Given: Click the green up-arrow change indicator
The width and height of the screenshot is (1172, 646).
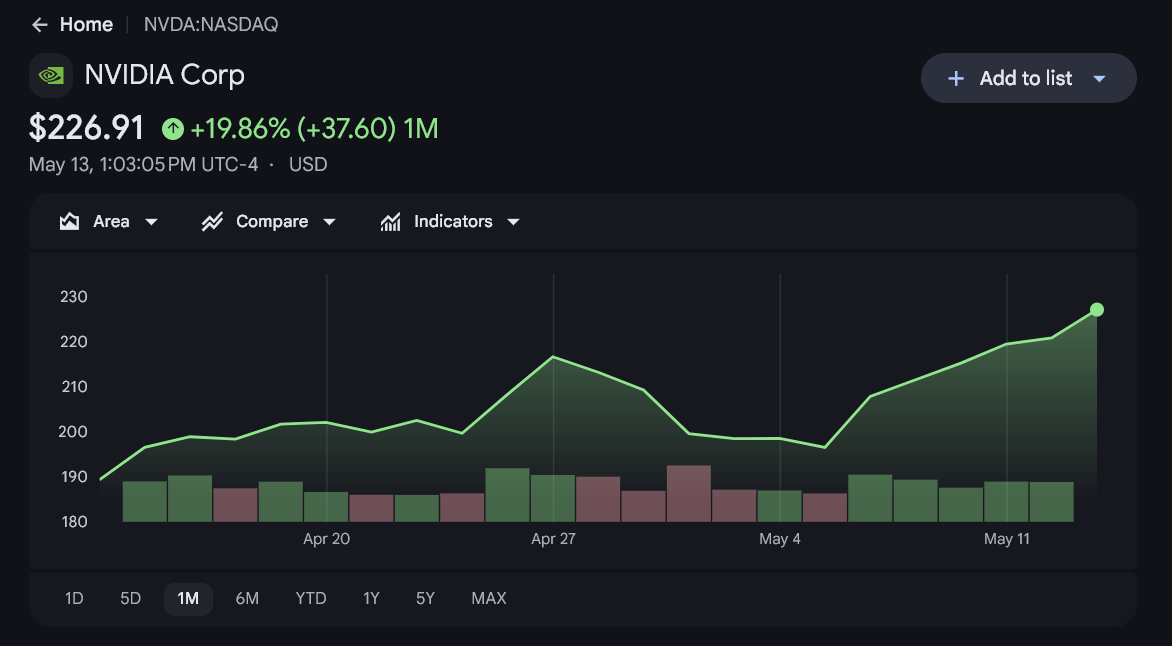Looking at the screenshot, I should coord(173,129).
